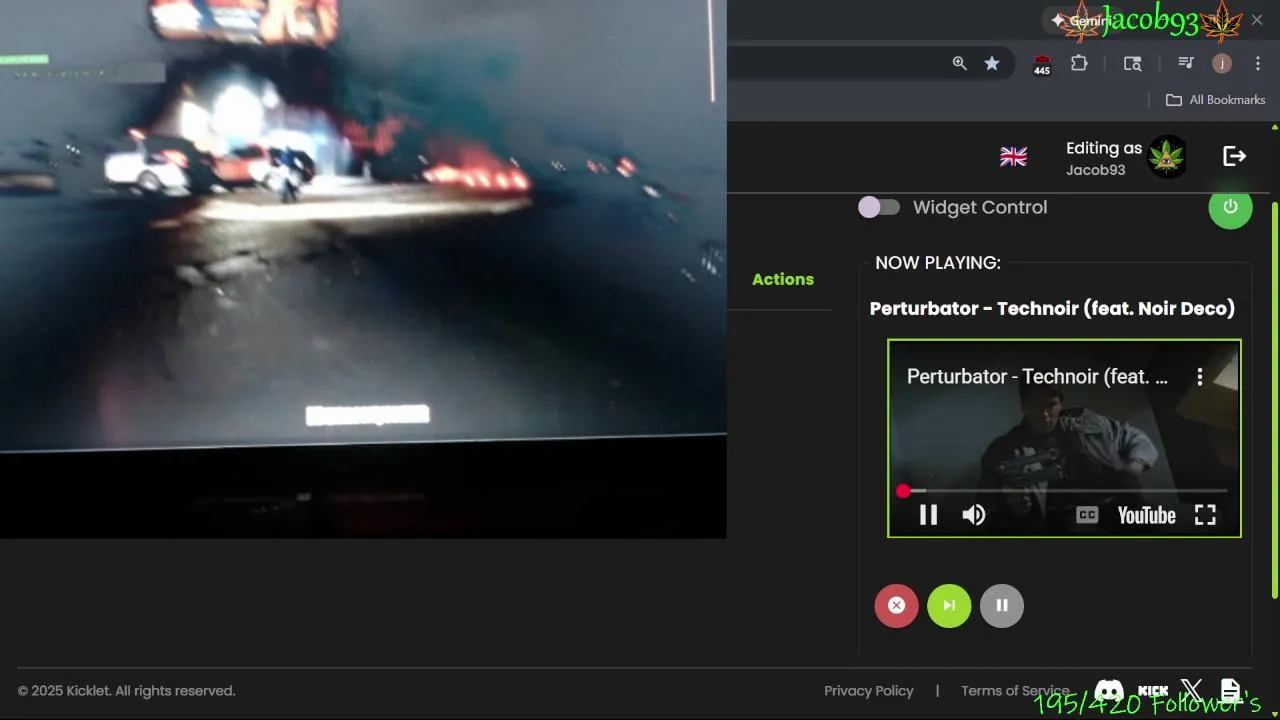Open the Extensions puzzle icon
1280x720 pixels.
click(x=1079, y=63)
